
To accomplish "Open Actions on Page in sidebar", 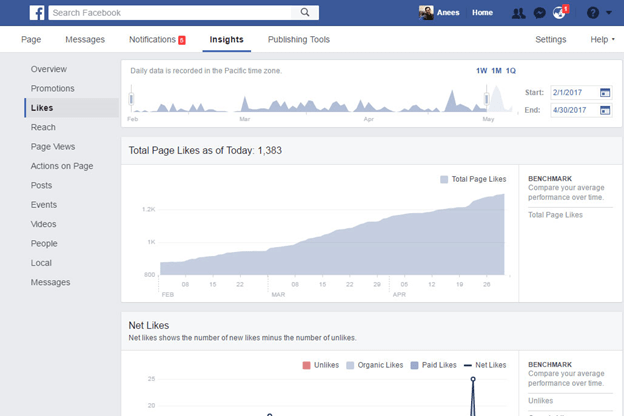I will (62, 166).
